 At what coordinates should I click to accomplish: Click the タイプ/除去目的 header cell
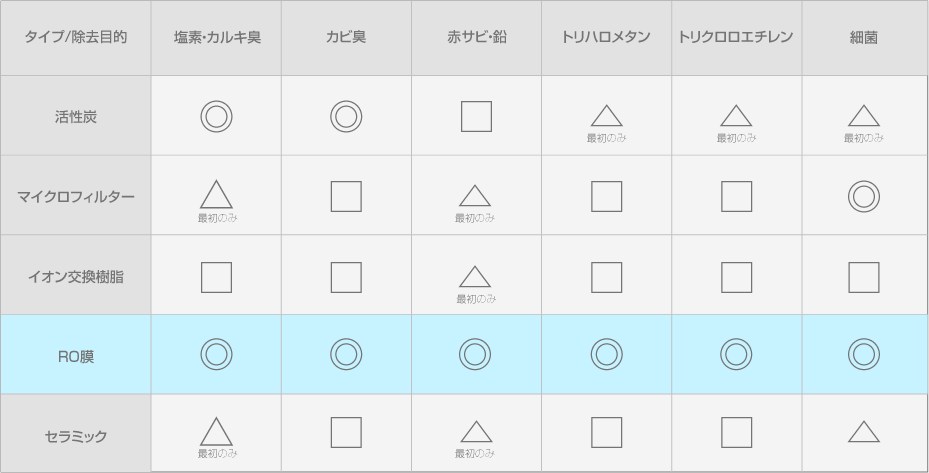pyautogui.click(x=76, y=38)
